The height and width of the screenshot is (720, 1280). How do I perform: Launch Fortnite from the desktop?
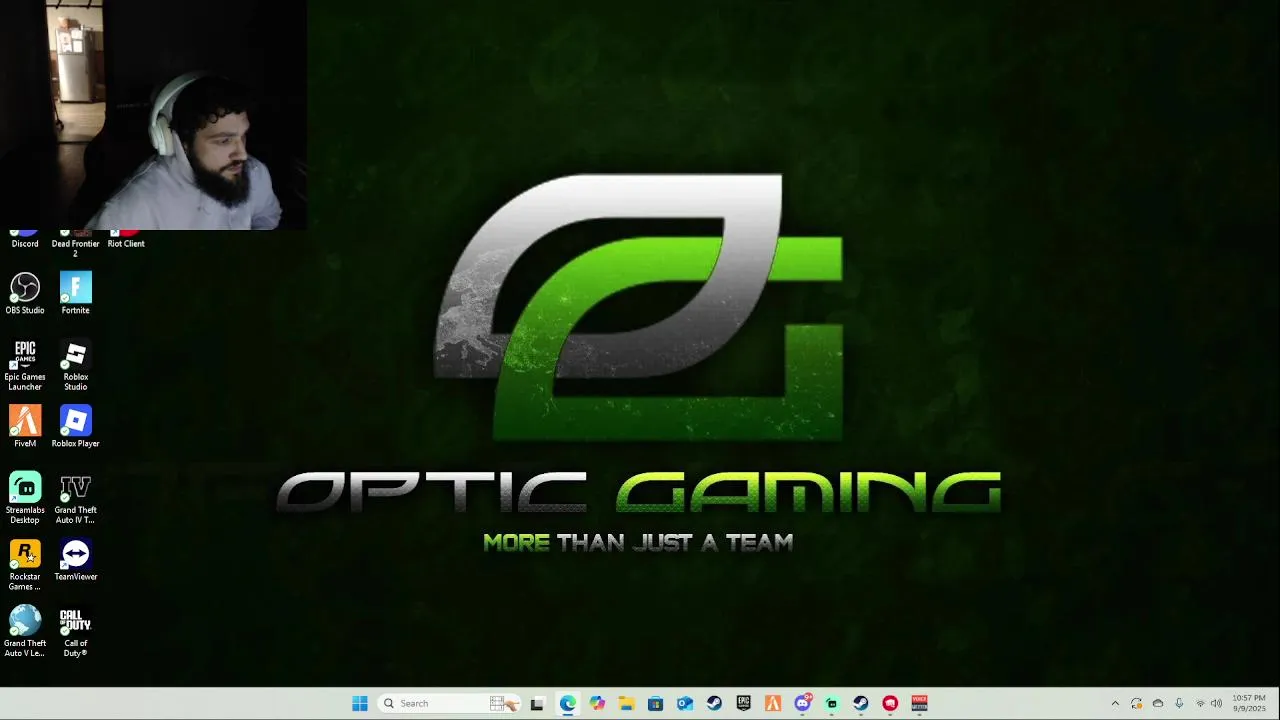coord(75,294)
